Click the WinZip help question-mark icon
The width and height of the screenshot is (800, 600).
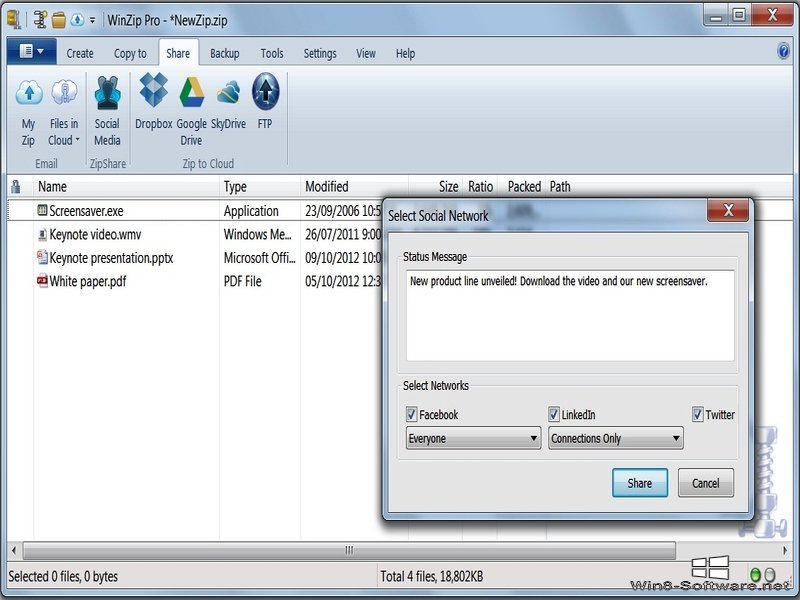(783, 51)
